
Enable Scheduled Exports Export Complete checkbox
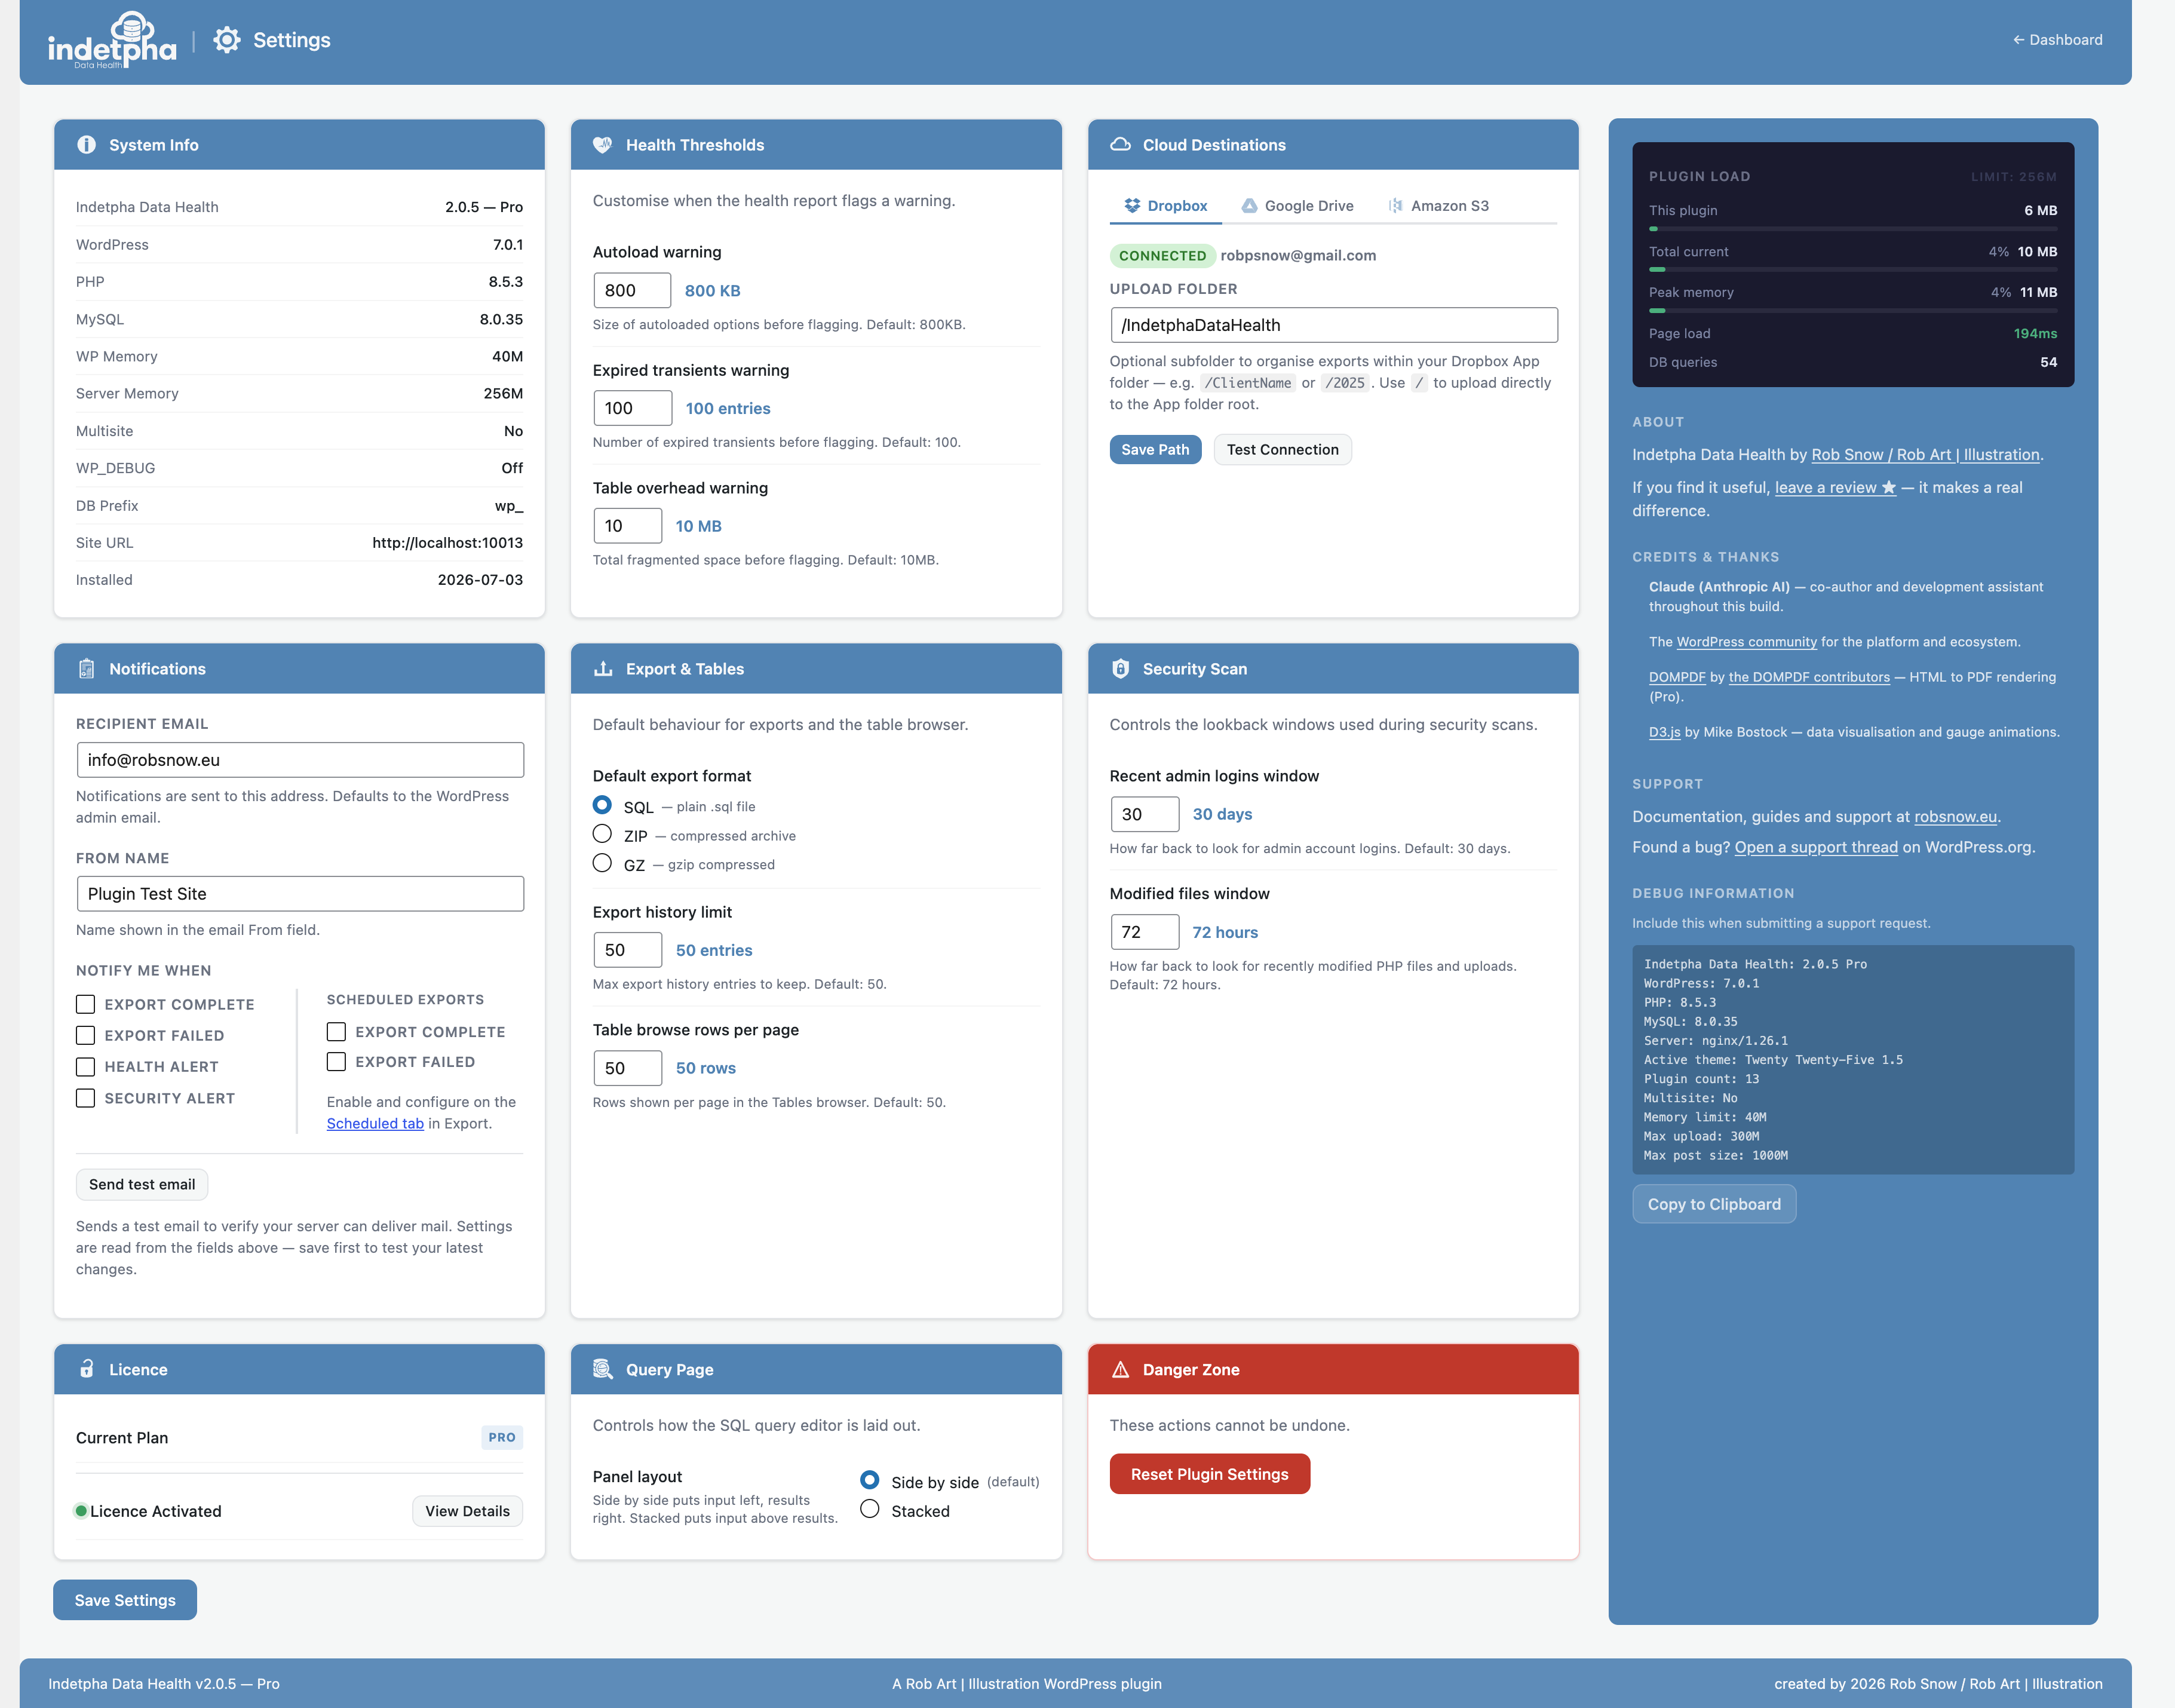(x=337, y=1031)
